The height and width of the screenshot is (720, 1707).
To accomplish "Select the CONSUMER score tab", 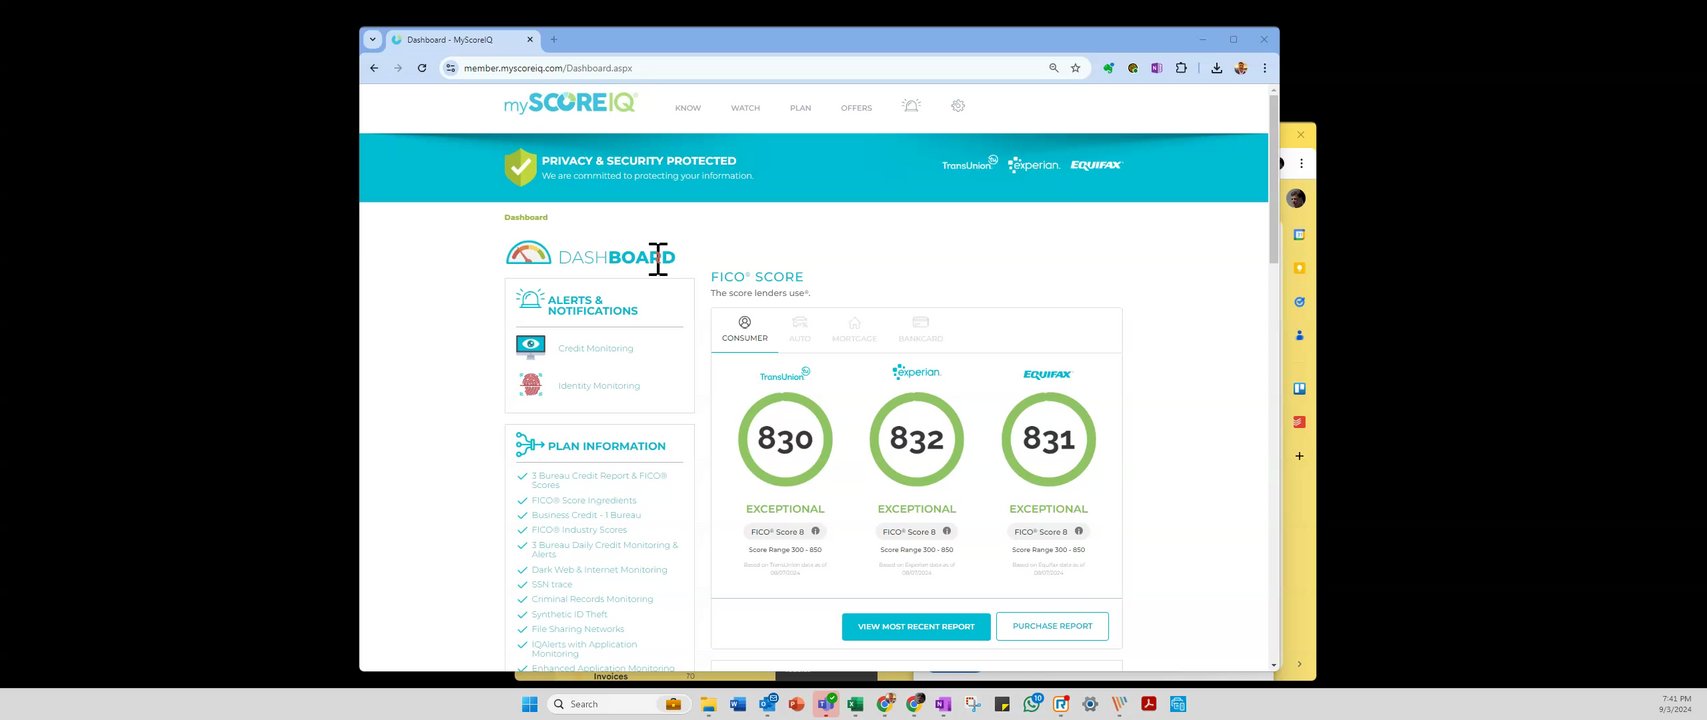I will 745,329.
